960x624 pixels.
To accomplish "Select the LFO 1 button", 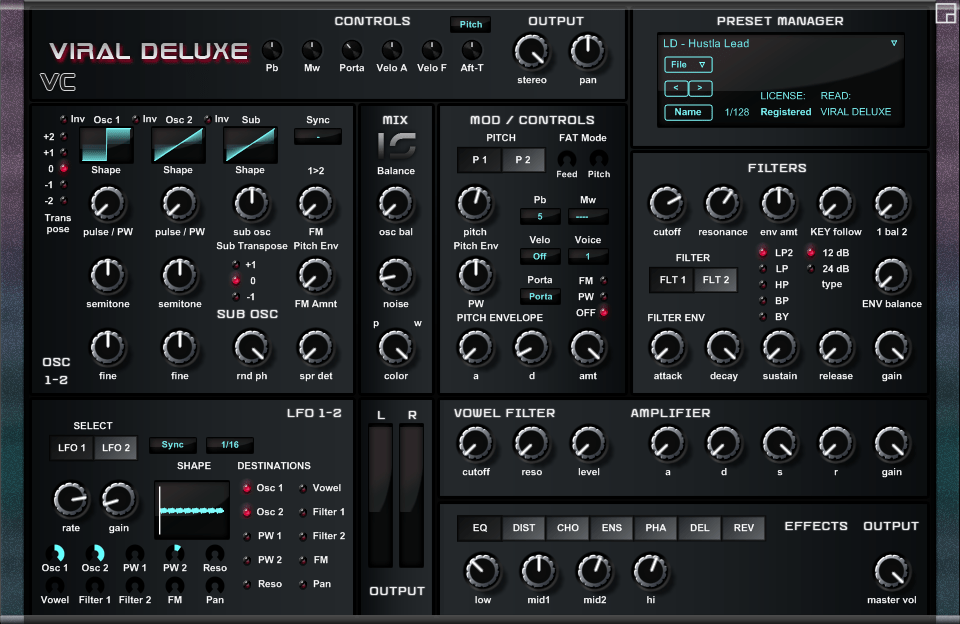I will [72, 448].
